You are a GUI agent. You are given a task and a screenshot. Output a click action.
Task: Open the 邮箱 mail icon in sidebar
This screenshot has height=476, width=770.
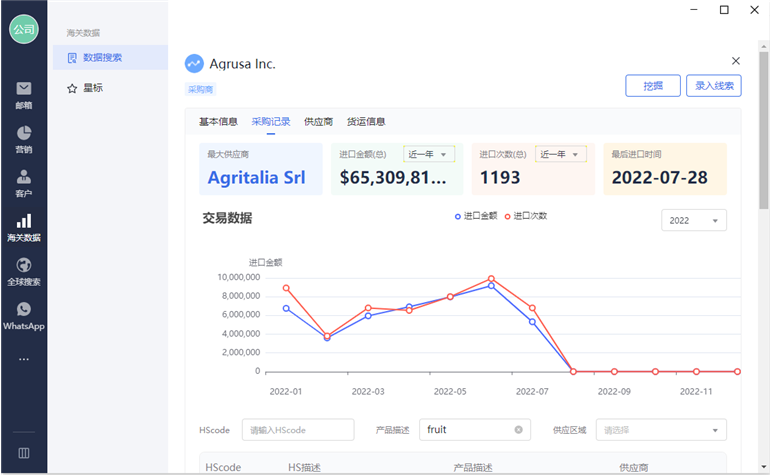click(x=24, y=88)
